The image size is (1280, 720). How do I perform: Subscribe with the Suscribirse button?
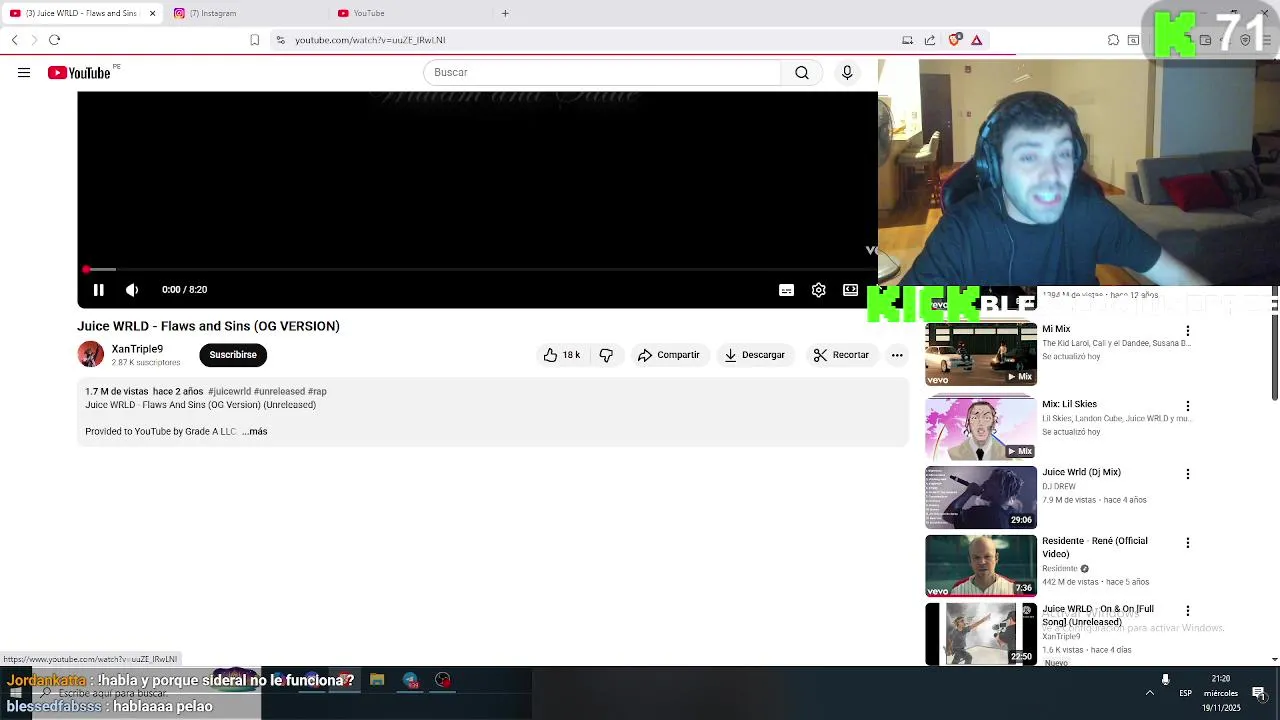click(x=233, y=355)
